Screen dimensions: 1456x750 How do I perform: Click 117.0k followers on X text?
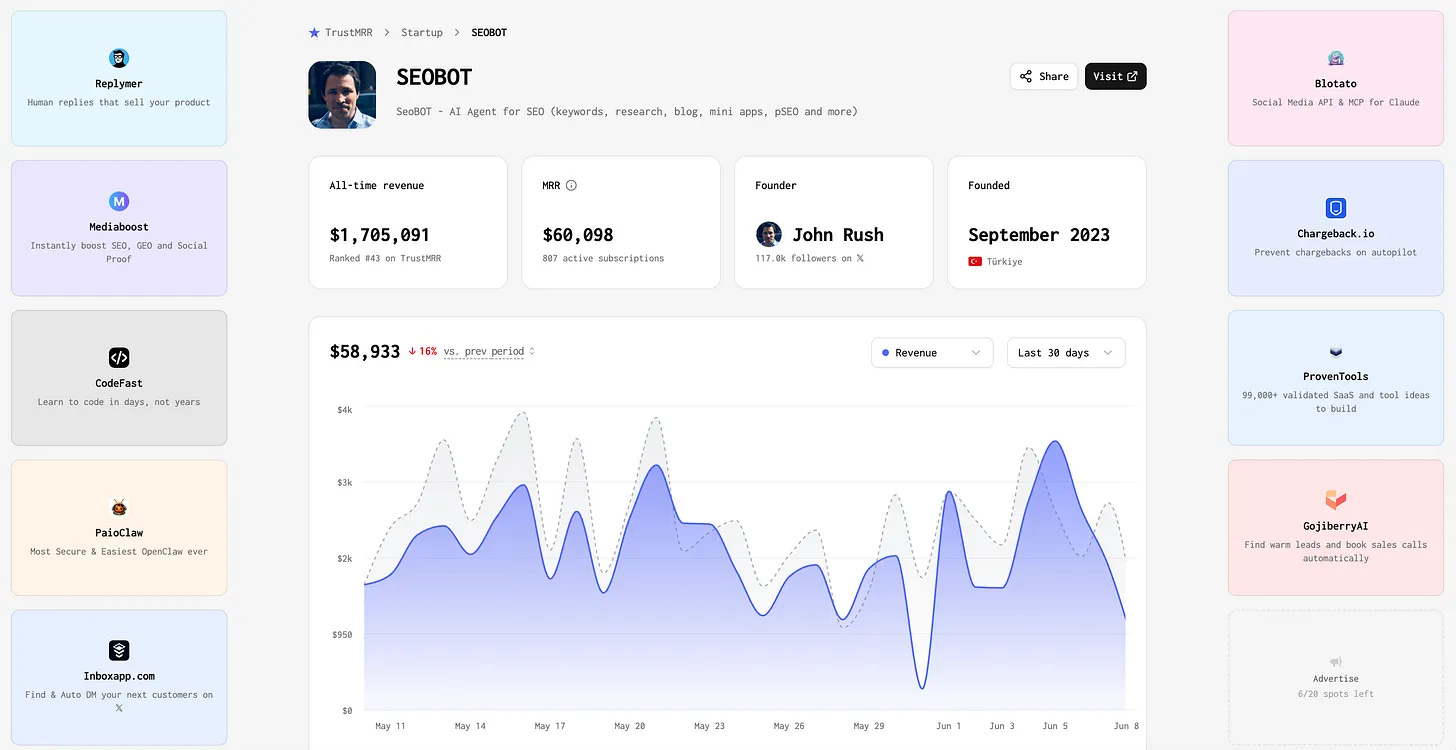(810, 258)
